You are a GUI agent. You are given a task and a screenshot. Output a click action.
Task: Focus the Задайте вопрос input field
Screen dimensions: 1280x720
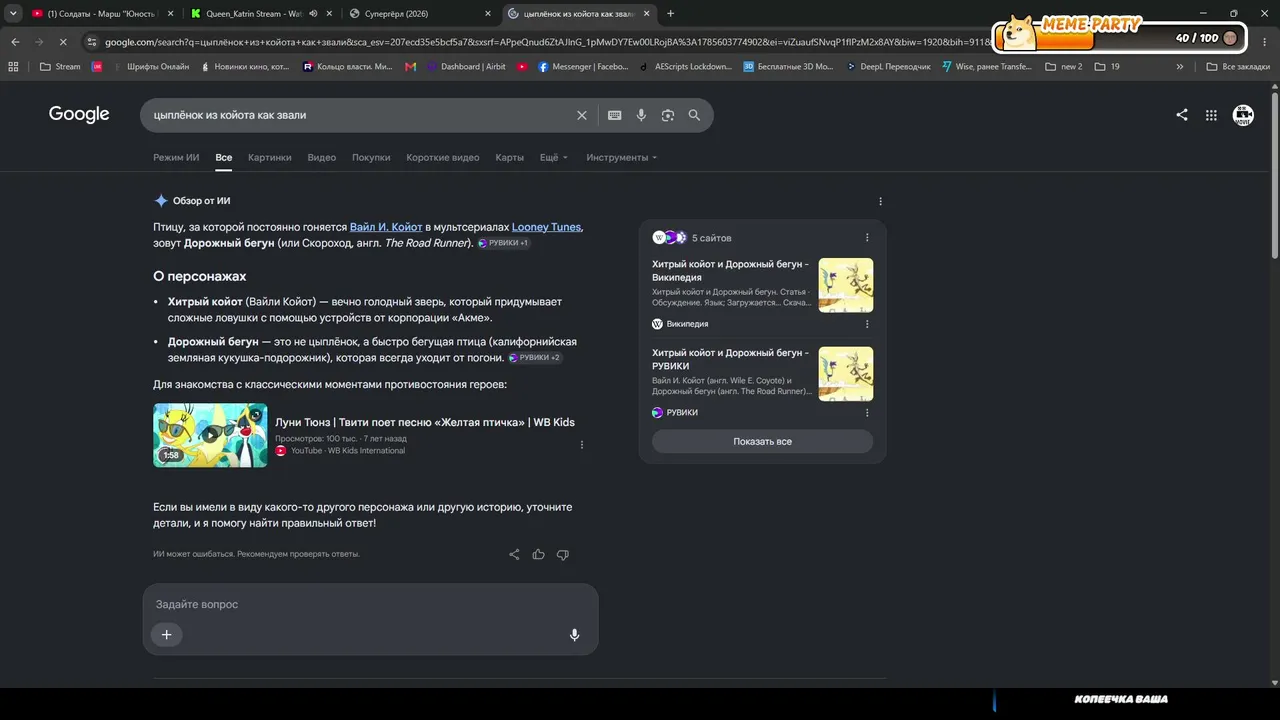coord(370,604)
